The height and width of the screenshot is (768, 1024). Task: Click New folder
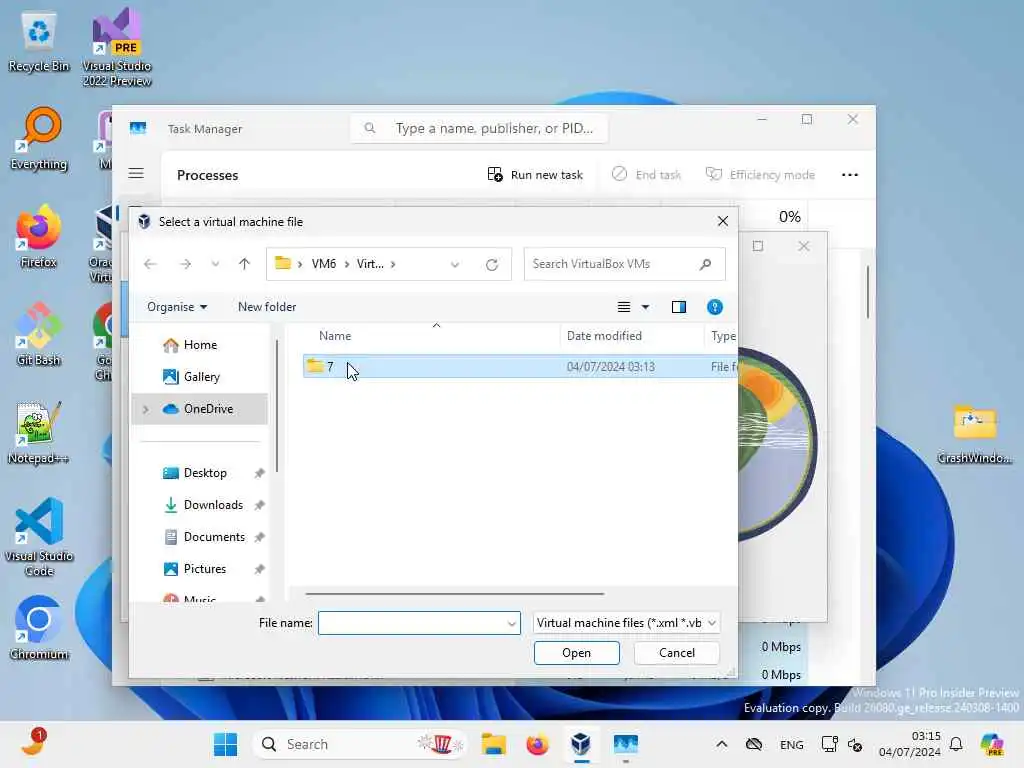[266, 307]
